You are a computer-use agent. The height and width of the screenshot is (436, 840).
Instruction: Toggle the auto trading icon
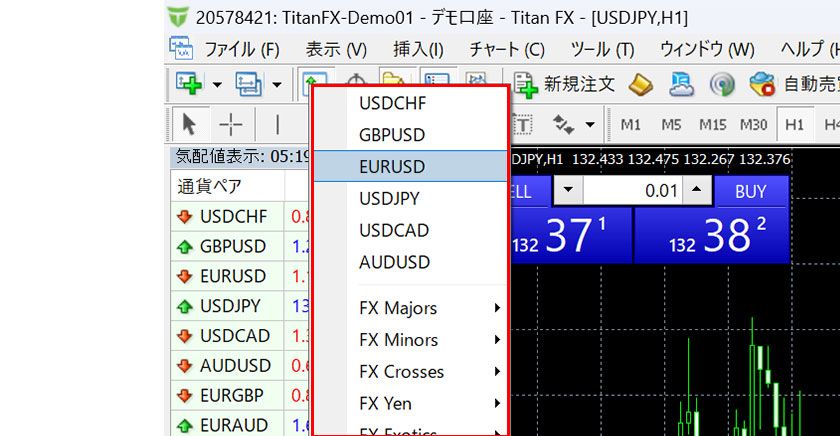762,85
